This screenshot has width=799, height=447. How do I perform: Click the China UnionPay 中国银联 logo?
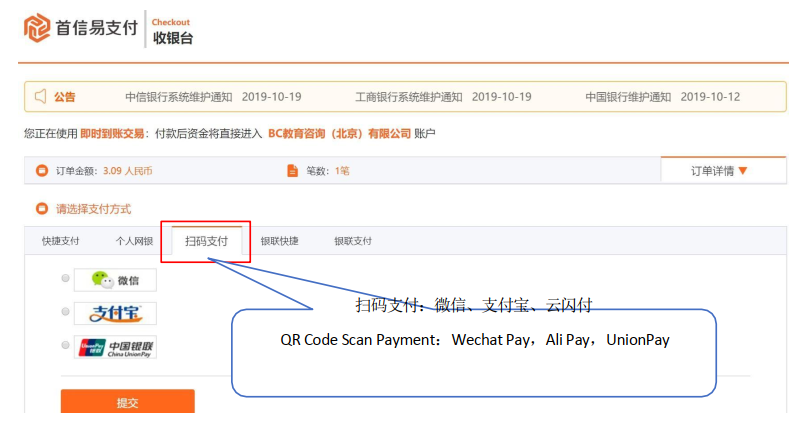coord(115,347)
